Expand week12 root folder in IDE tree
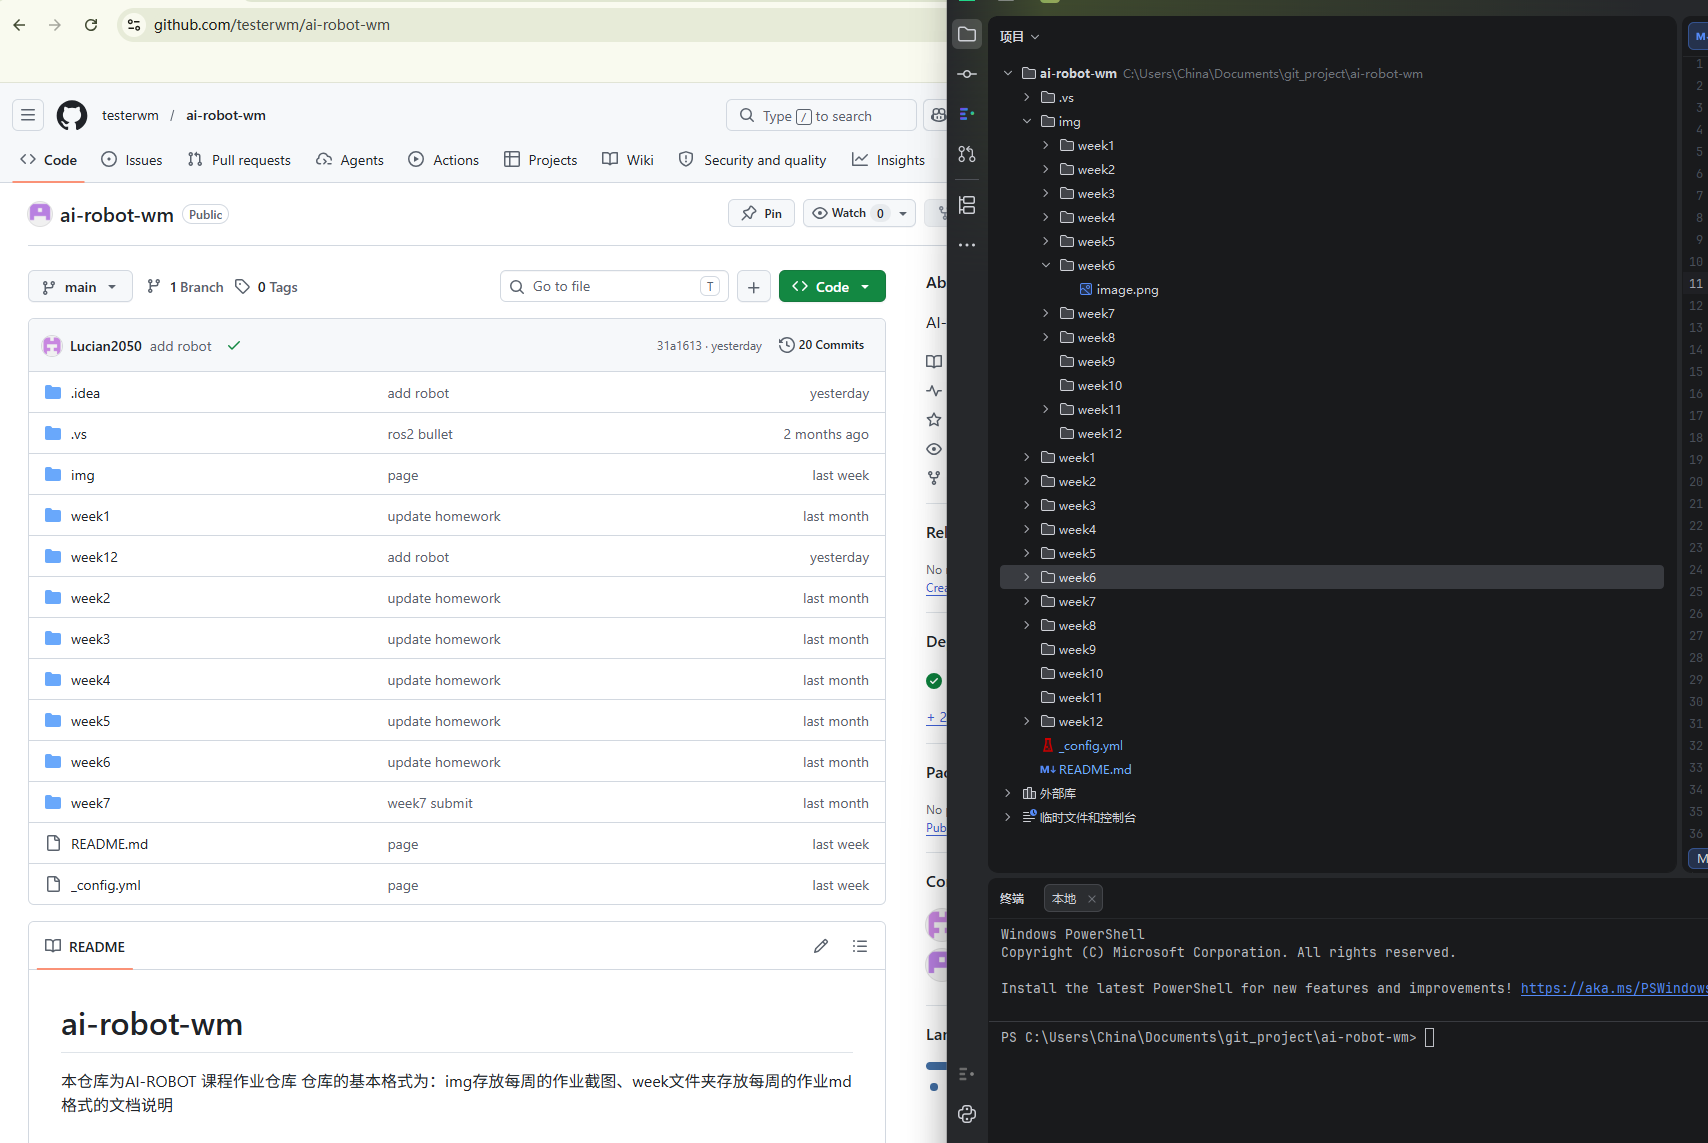 (1027, 722)
